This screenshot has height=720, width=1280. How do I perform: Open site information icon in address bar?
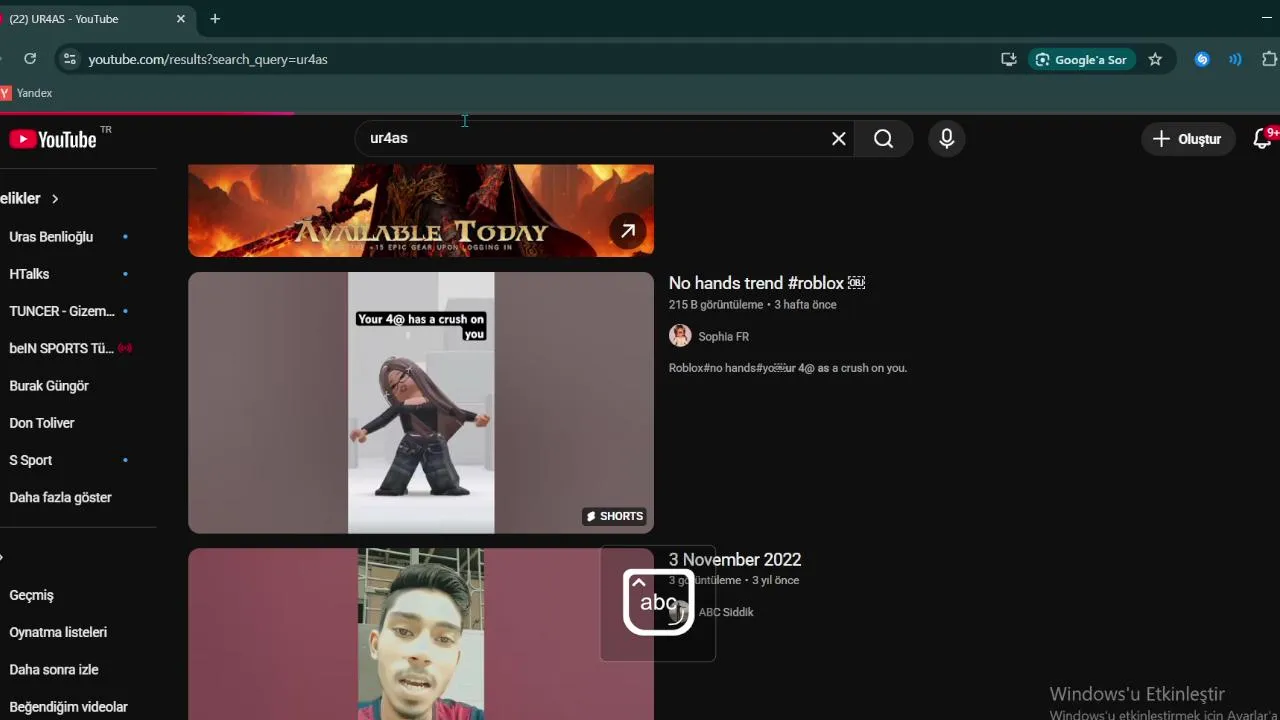click(68, 59)
